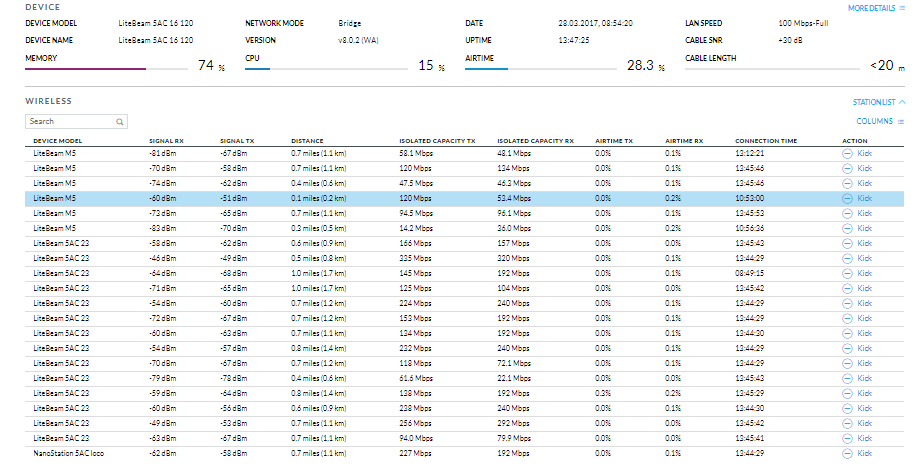The width and height of the screenshot is (923, 471).
Task: Click the Memory usage bar
Action: pyautogui.click(x=106, y=69)
